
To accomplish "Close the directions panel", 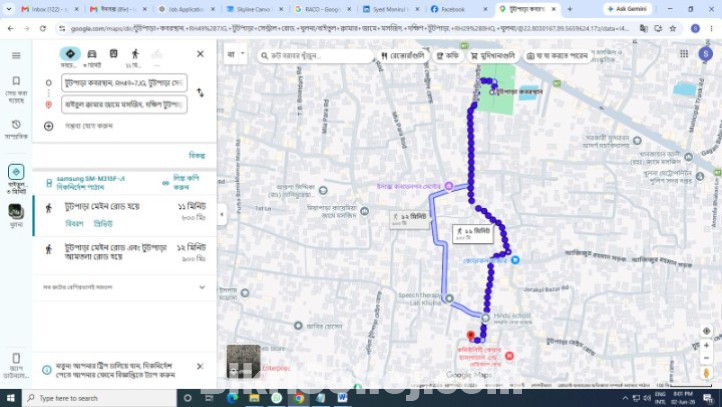I will (x=200, y=54).
